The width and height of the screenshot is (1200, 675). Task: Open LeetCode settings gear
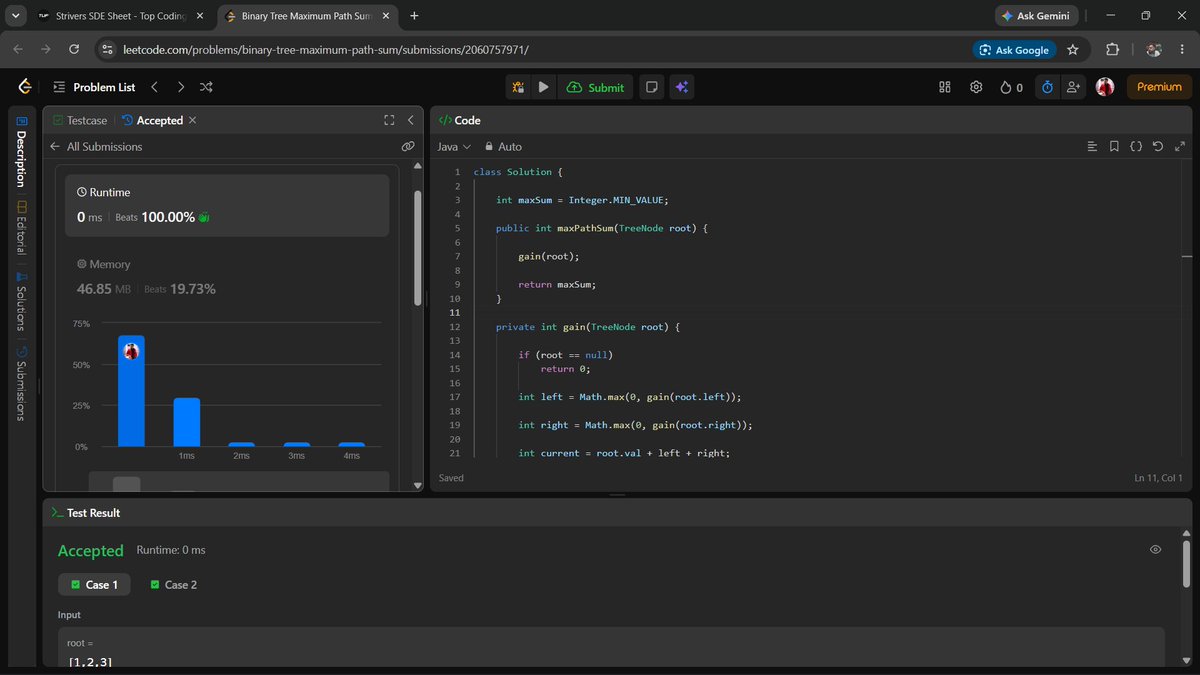click(976, 87)
